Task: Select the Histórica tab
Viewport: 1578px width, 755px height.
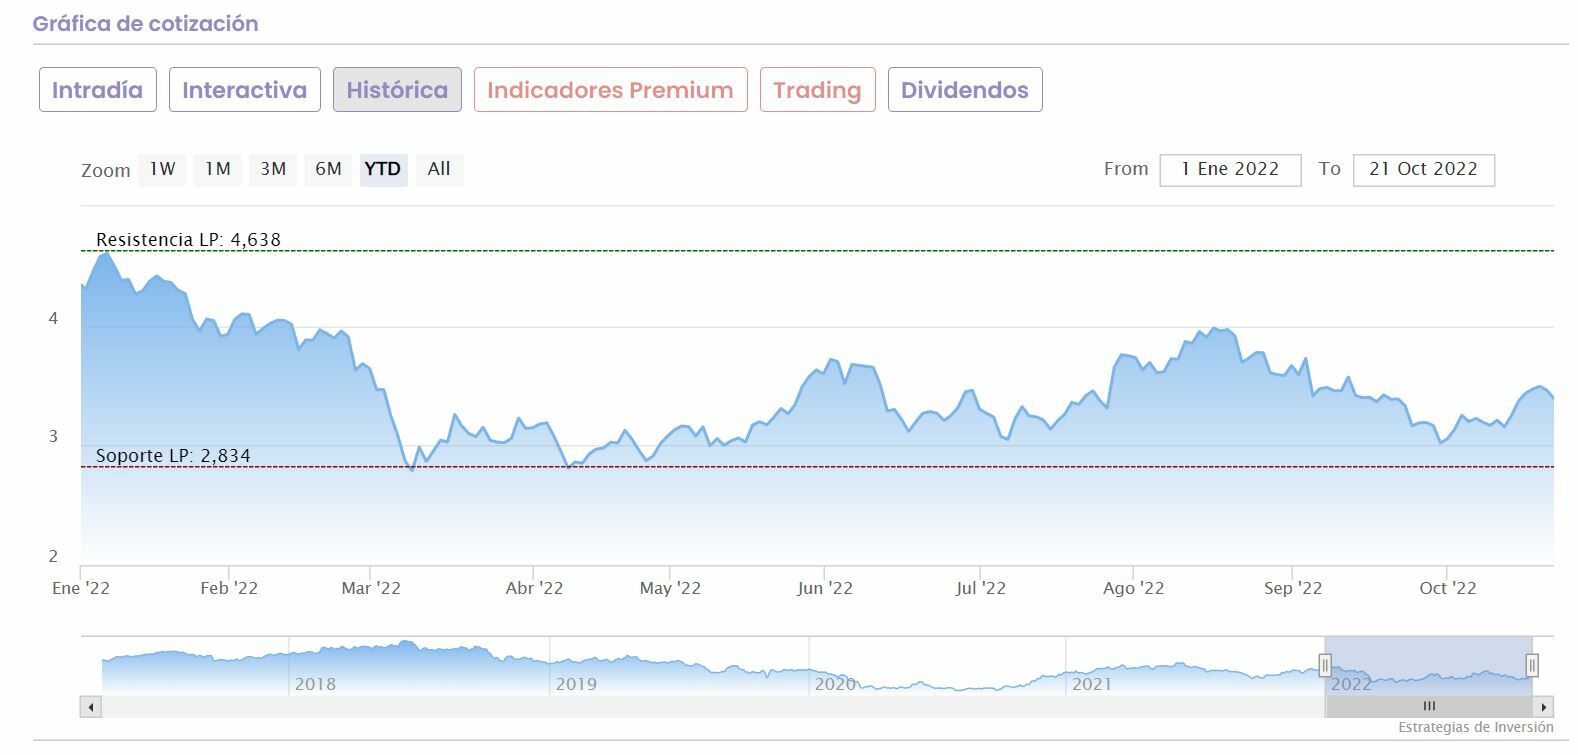Action: pos(397,90)
